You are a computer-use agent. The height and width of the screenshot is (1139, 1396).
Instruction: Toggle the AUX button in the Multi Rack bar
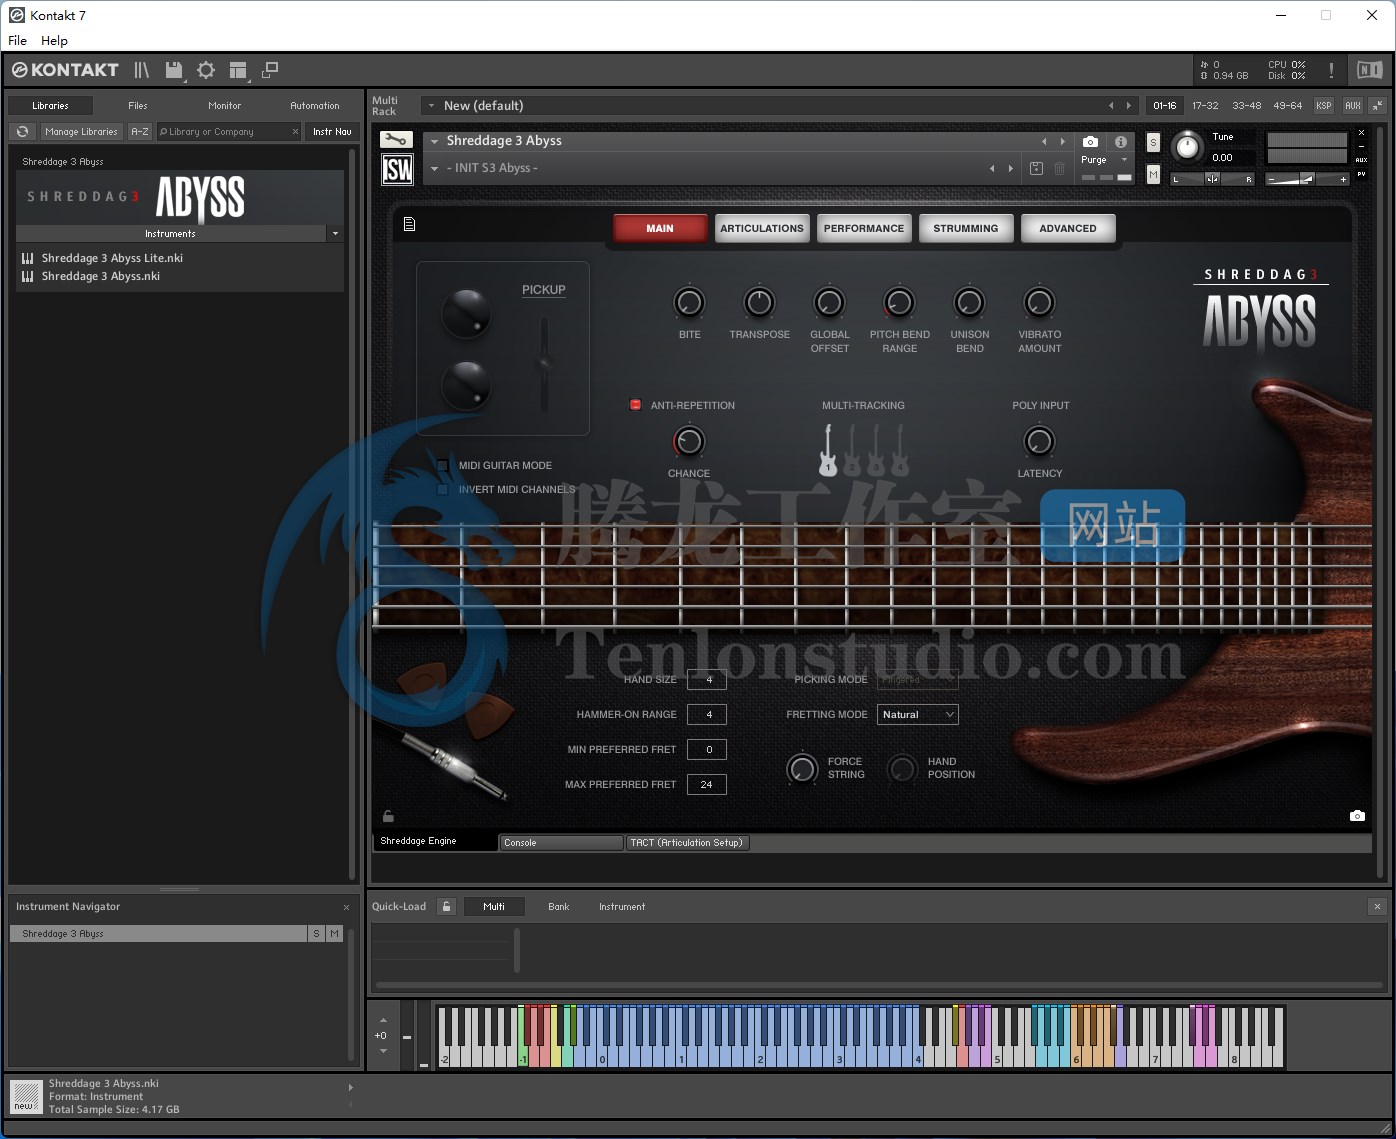1352,105
